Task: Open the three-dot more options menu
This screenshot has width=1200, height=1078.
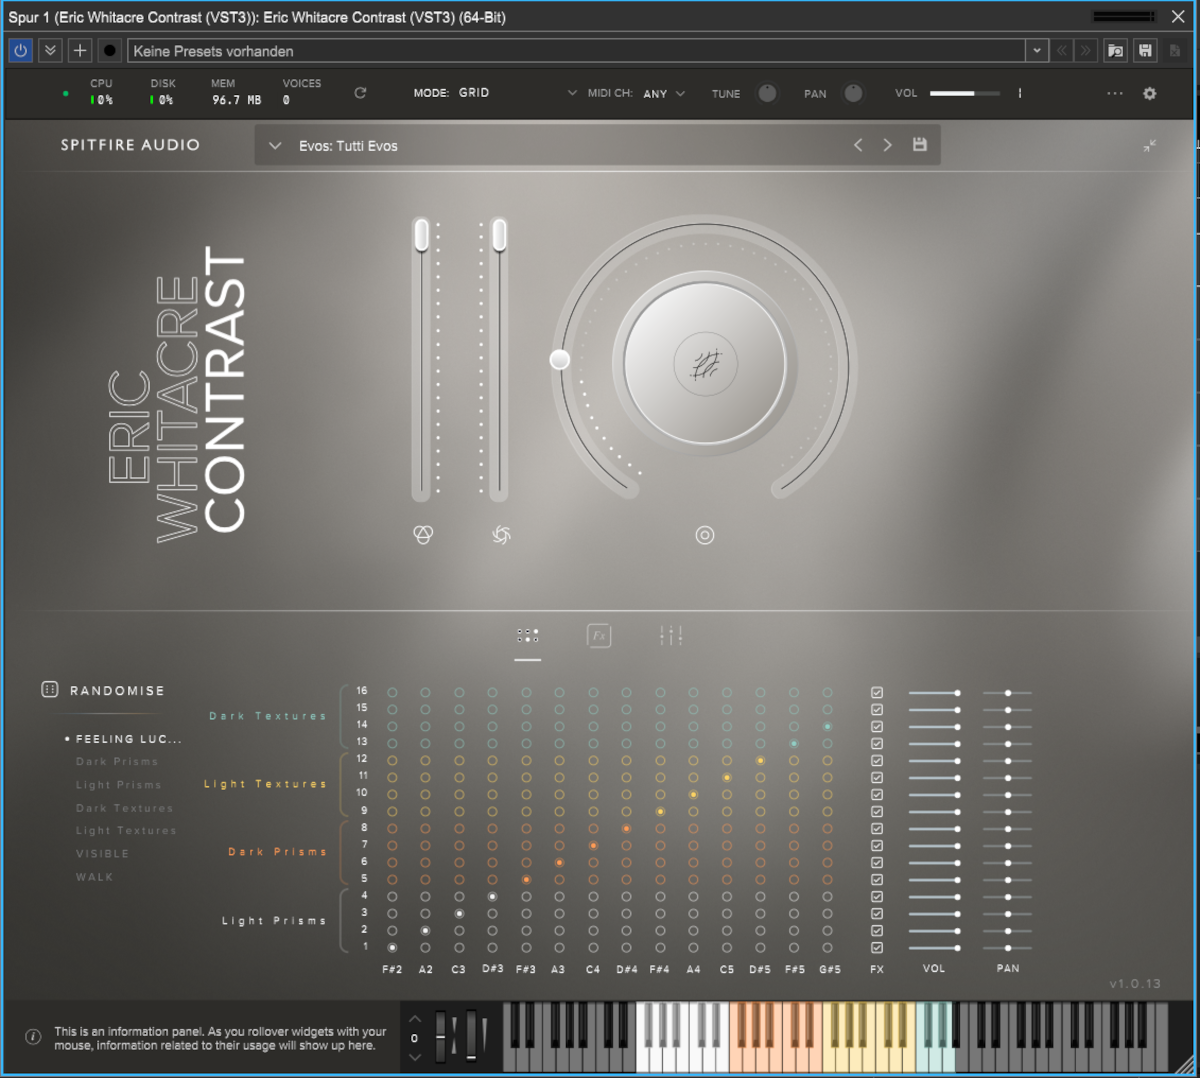Action: 1115,93
